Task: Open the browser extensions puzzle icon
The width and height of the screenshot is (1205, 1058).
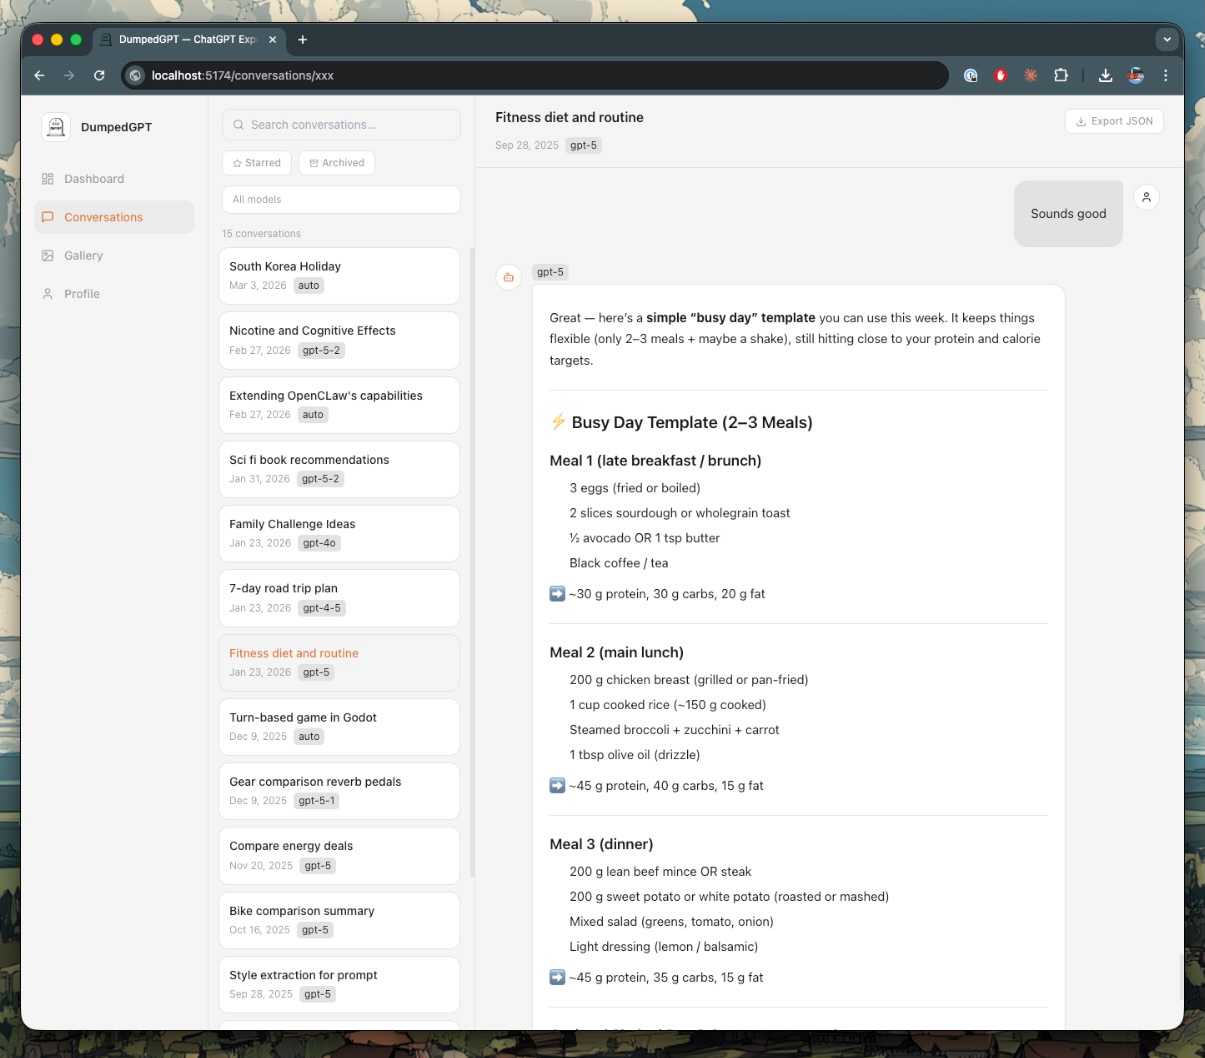Action: (x=1061, y=75)
